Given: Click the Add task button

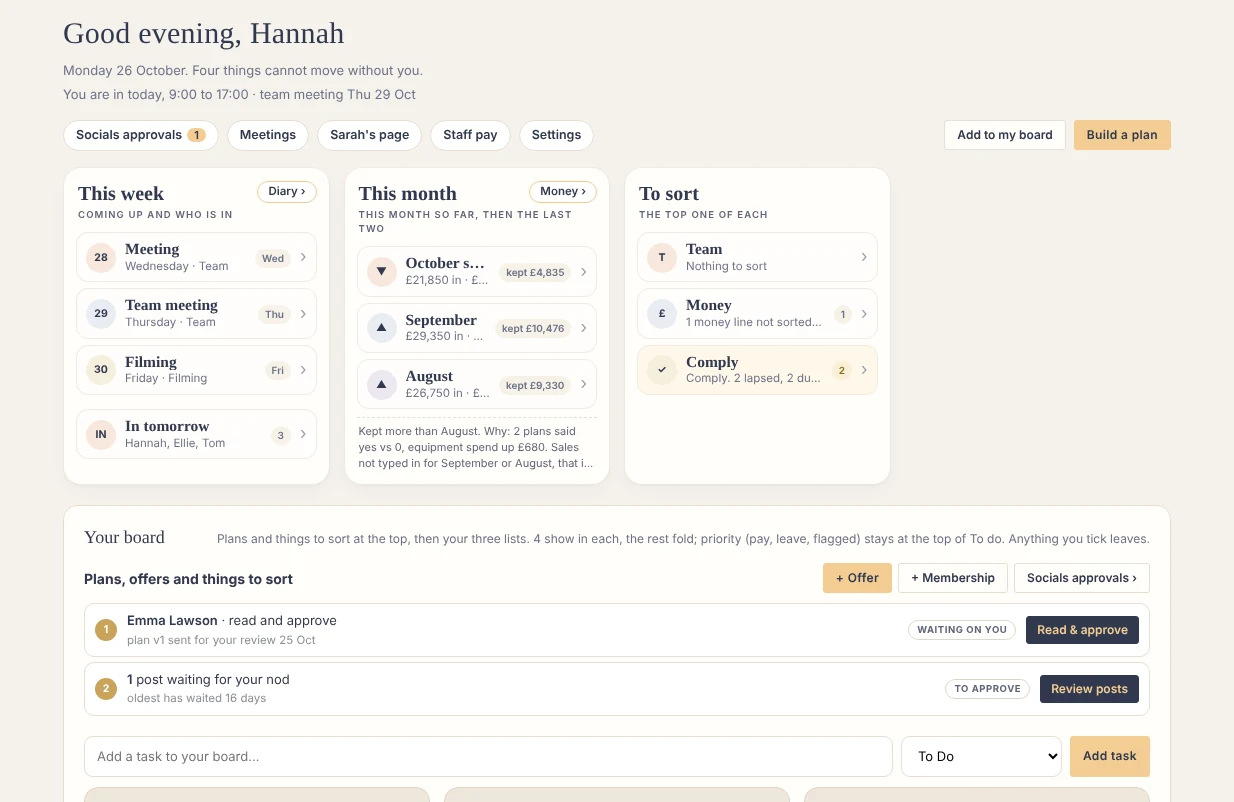Looking at the screenshot, I should point(1110,756).
